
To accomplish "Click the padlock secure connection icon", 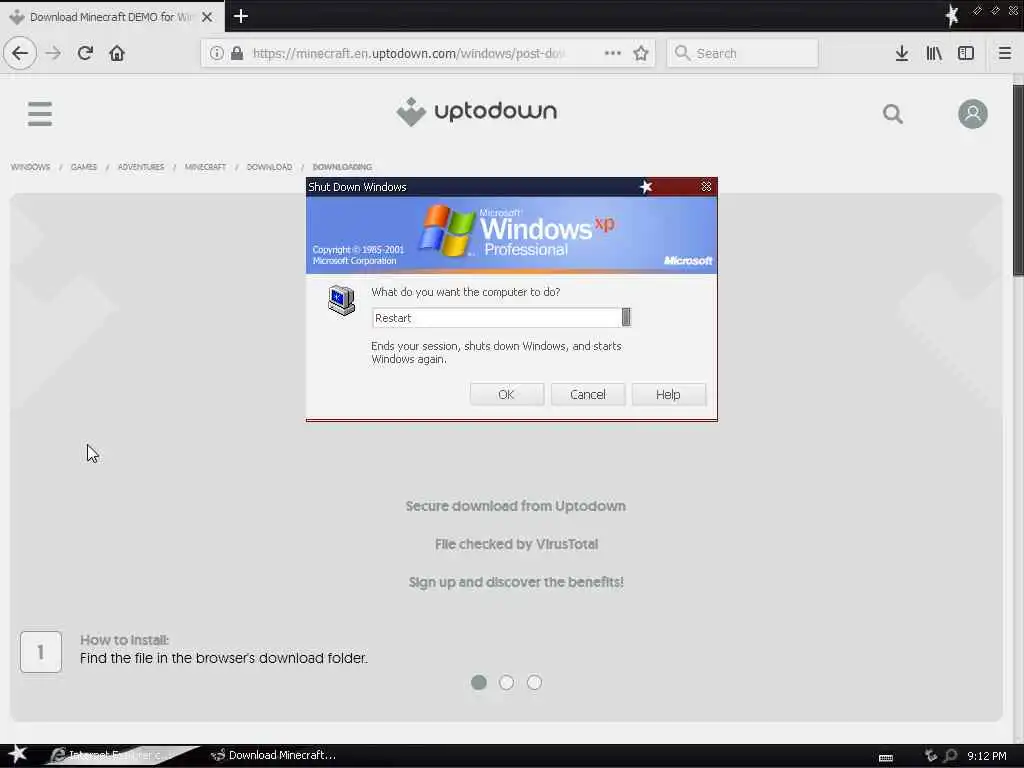I will click(x=237, y=53).
